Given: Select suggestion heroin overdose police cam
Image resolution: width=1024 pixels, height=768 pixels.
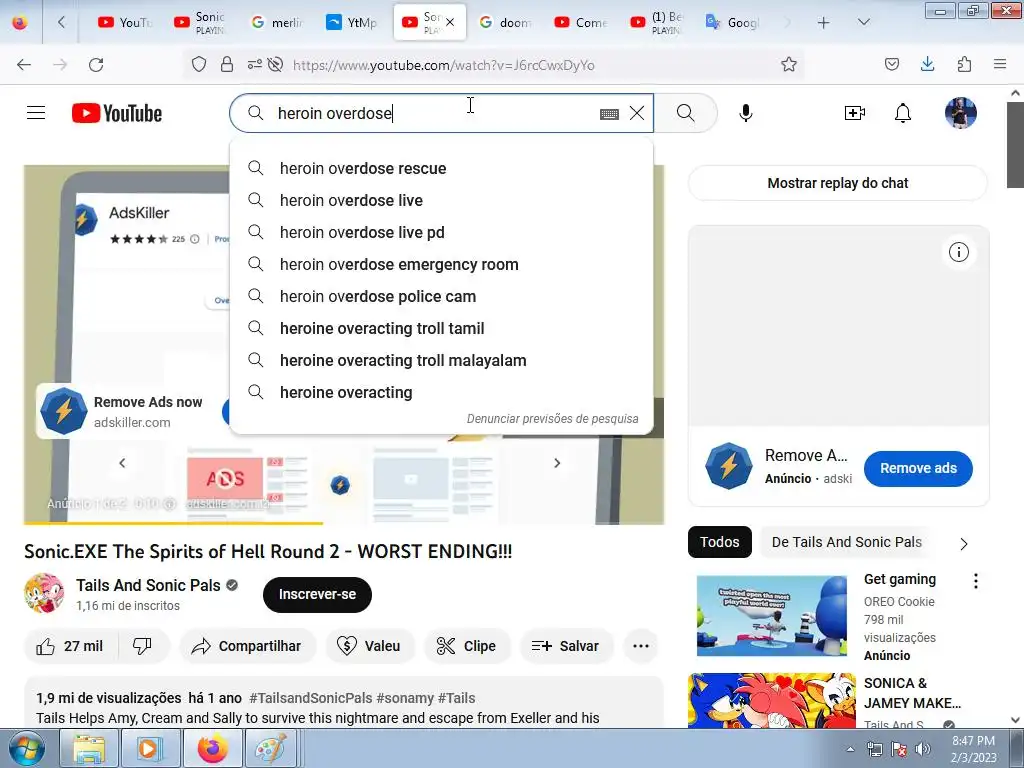Looking at the screenshot, I should (441, 296).
